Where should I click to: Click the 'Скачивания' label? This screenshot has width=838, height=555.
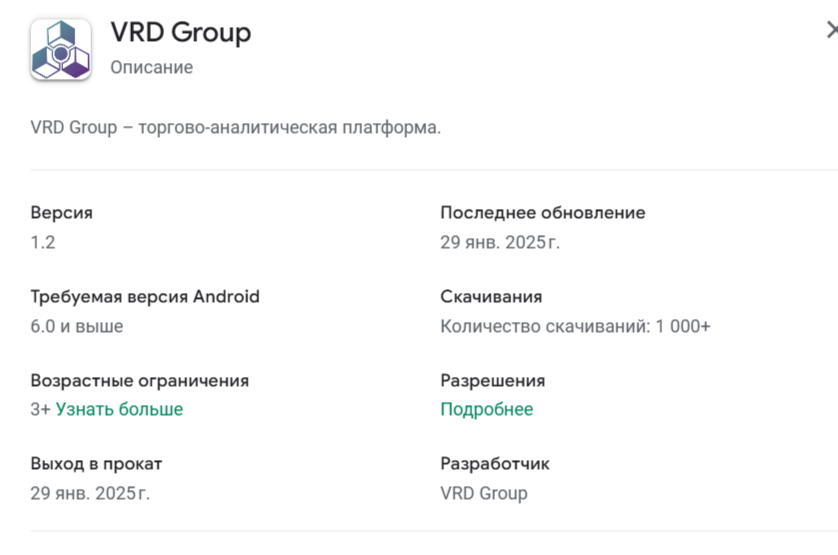click(x=491, y=296)
